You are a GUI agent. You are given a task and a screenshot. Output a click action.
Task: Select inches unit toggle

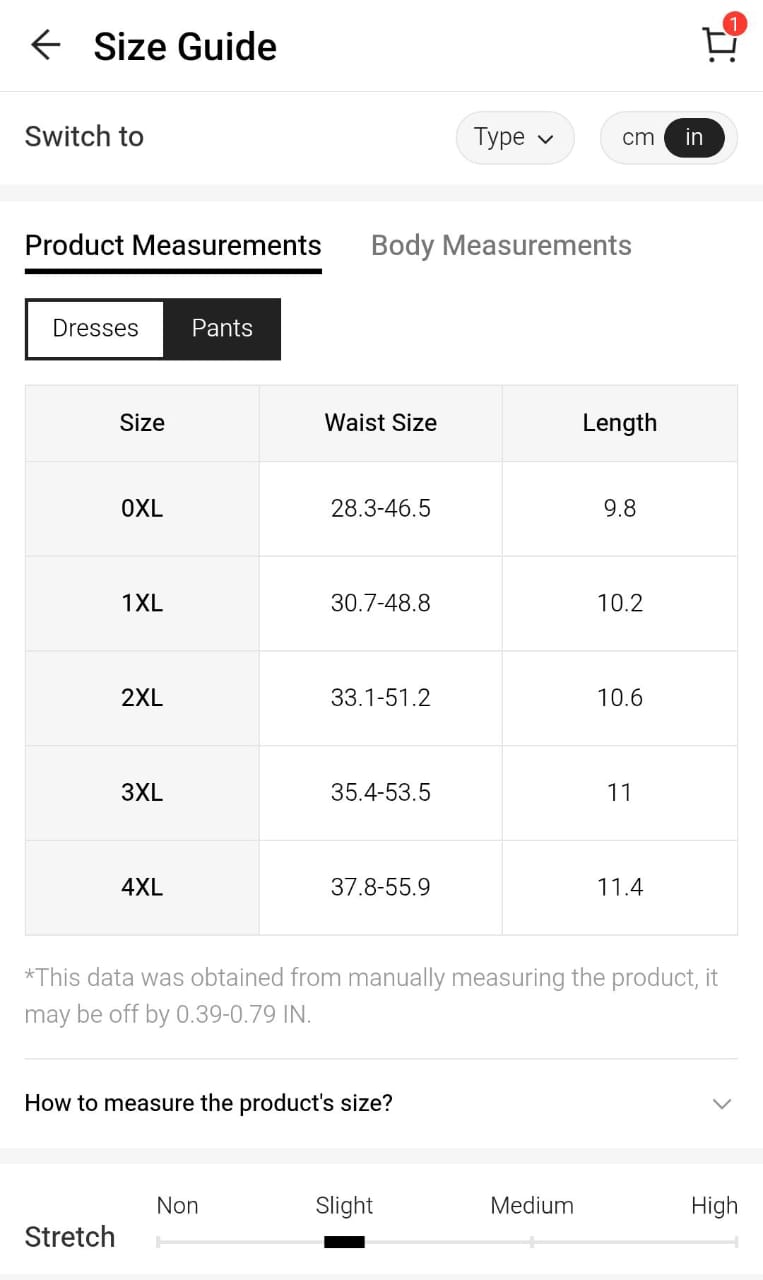[x=694, y=137]
